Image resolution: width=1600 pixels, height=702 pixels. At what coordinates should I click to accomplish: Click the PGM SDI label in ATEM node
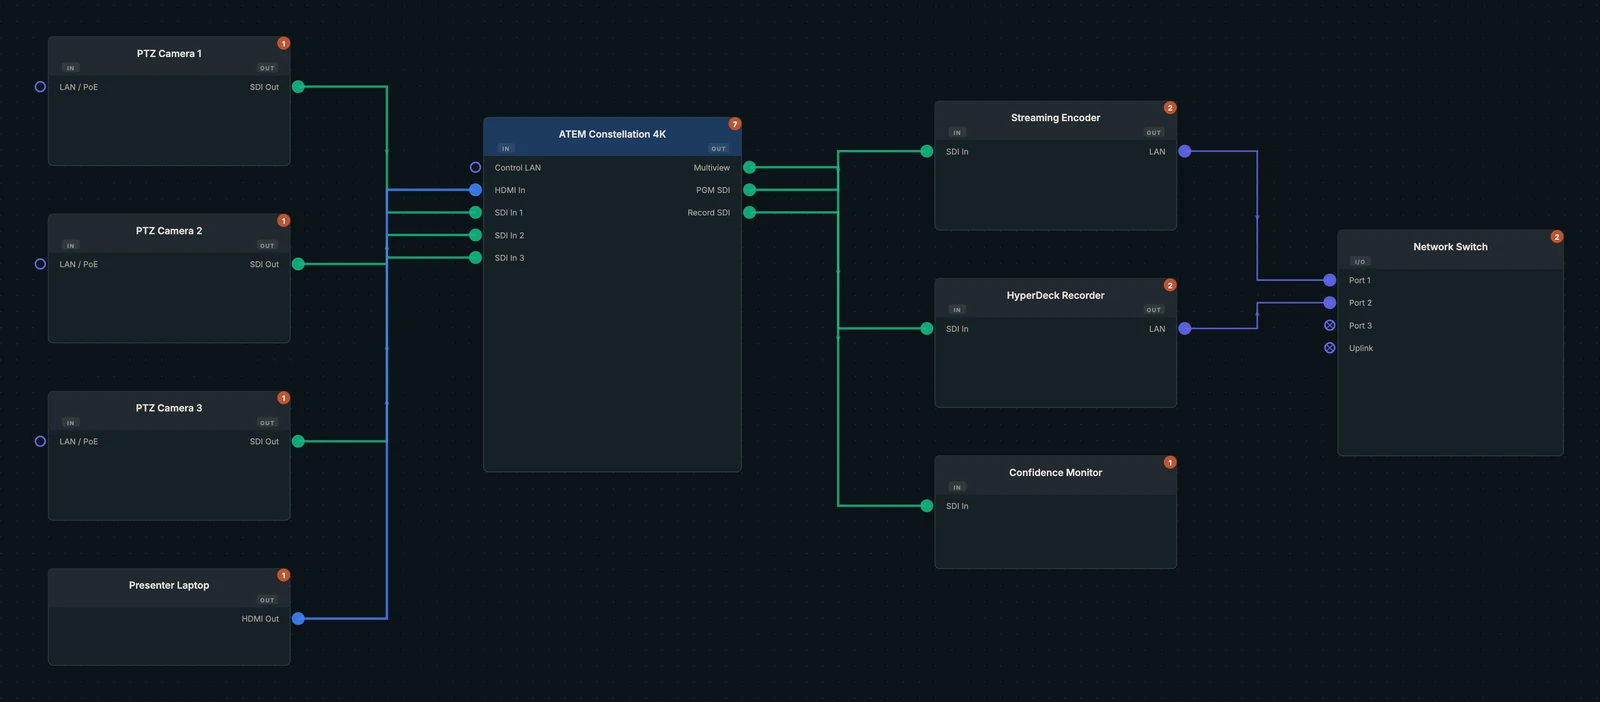(x=713, y=190)
